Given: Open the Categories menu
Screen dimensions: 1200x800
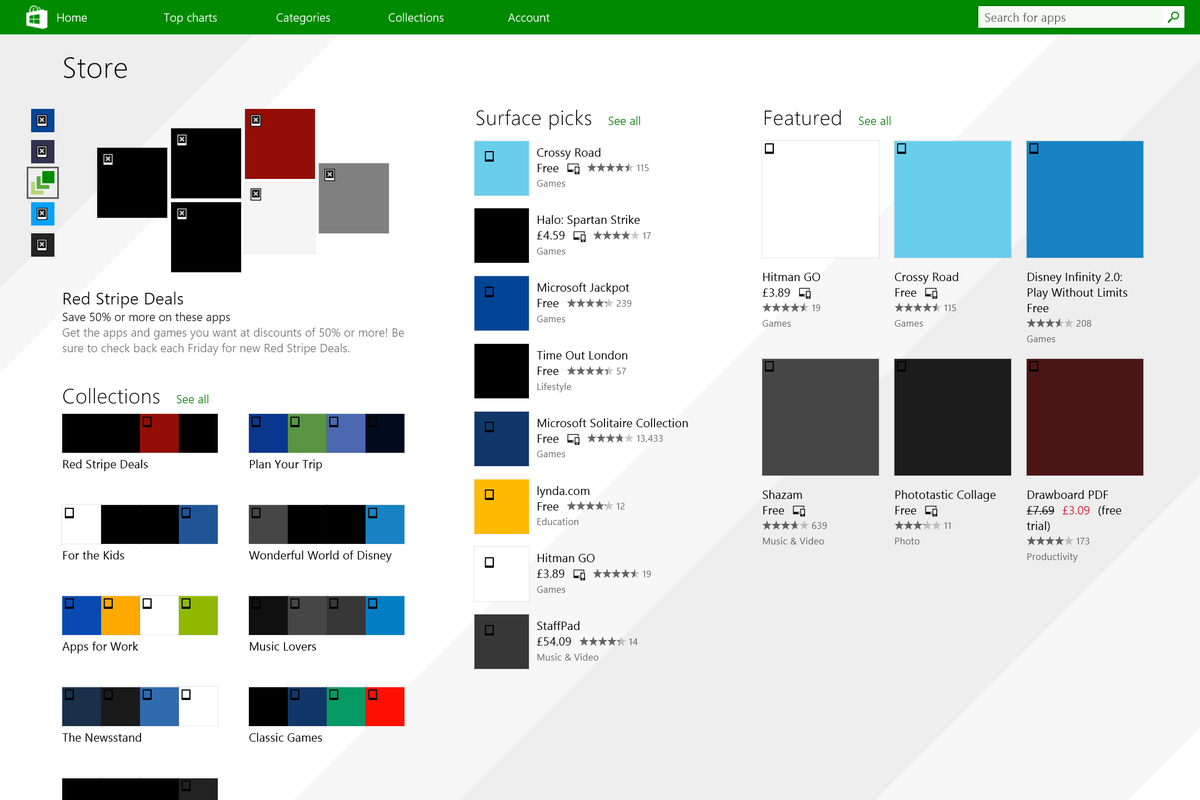Looking at the screenshot, I should [303, 17].
